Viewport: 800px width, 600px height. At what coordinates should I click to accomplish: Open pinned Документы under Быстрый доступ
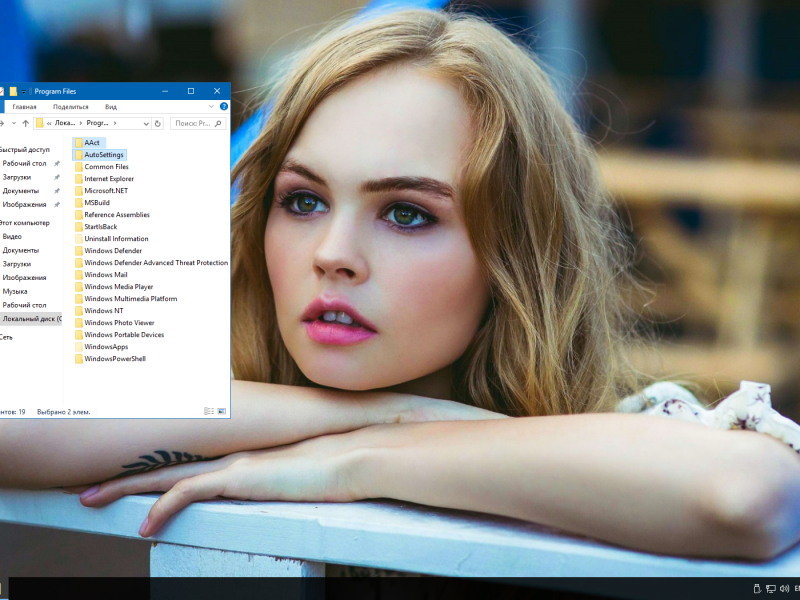(20, 191)
